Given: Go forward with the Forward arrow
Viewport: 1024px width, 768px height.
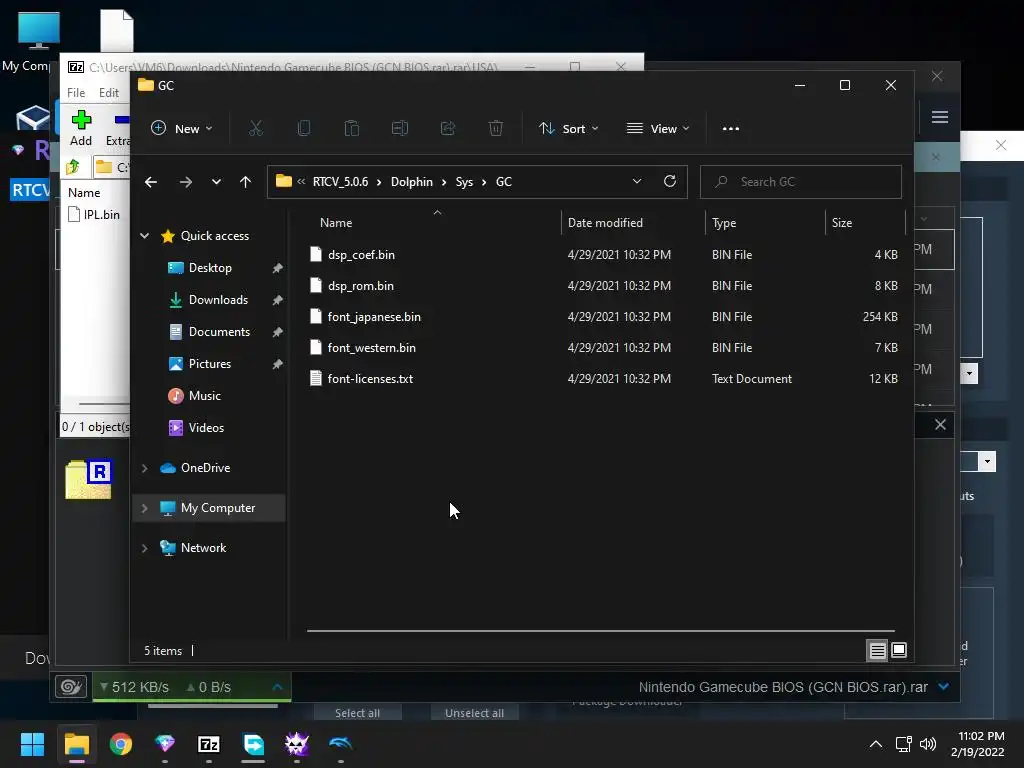Looking at the screenshot, I should point(185,182).
